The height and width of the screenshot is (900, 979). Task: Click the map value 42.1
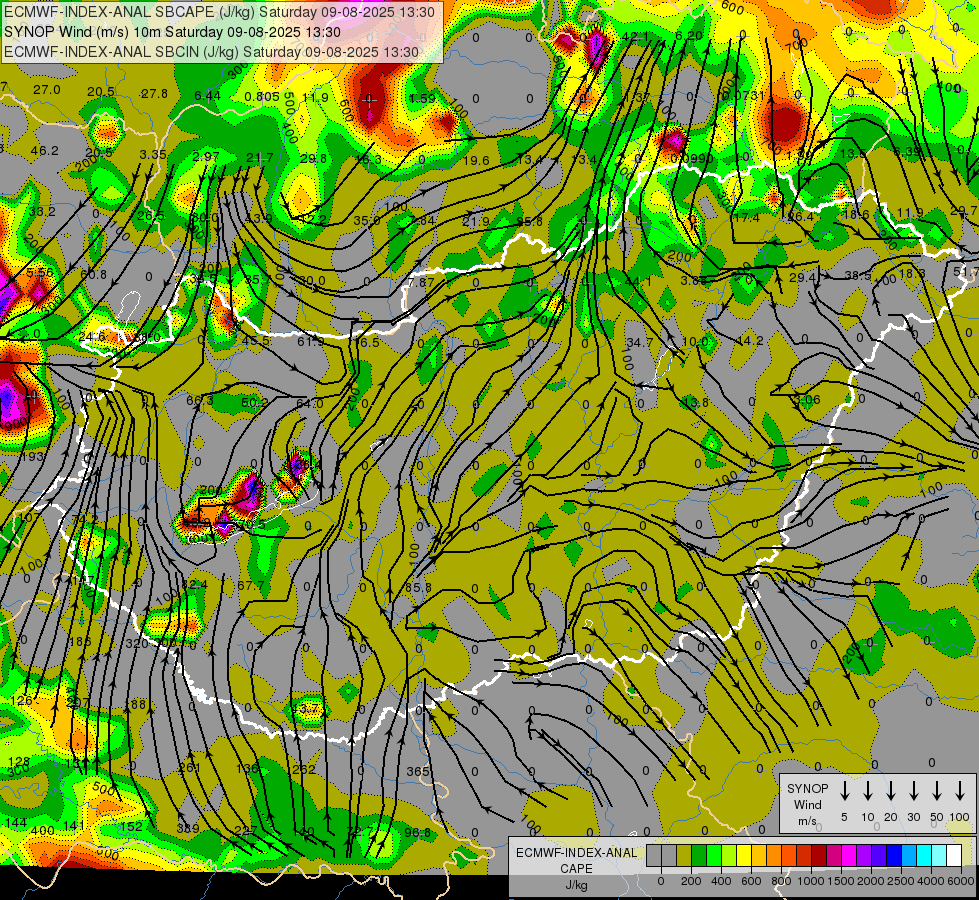coord(634,36)
